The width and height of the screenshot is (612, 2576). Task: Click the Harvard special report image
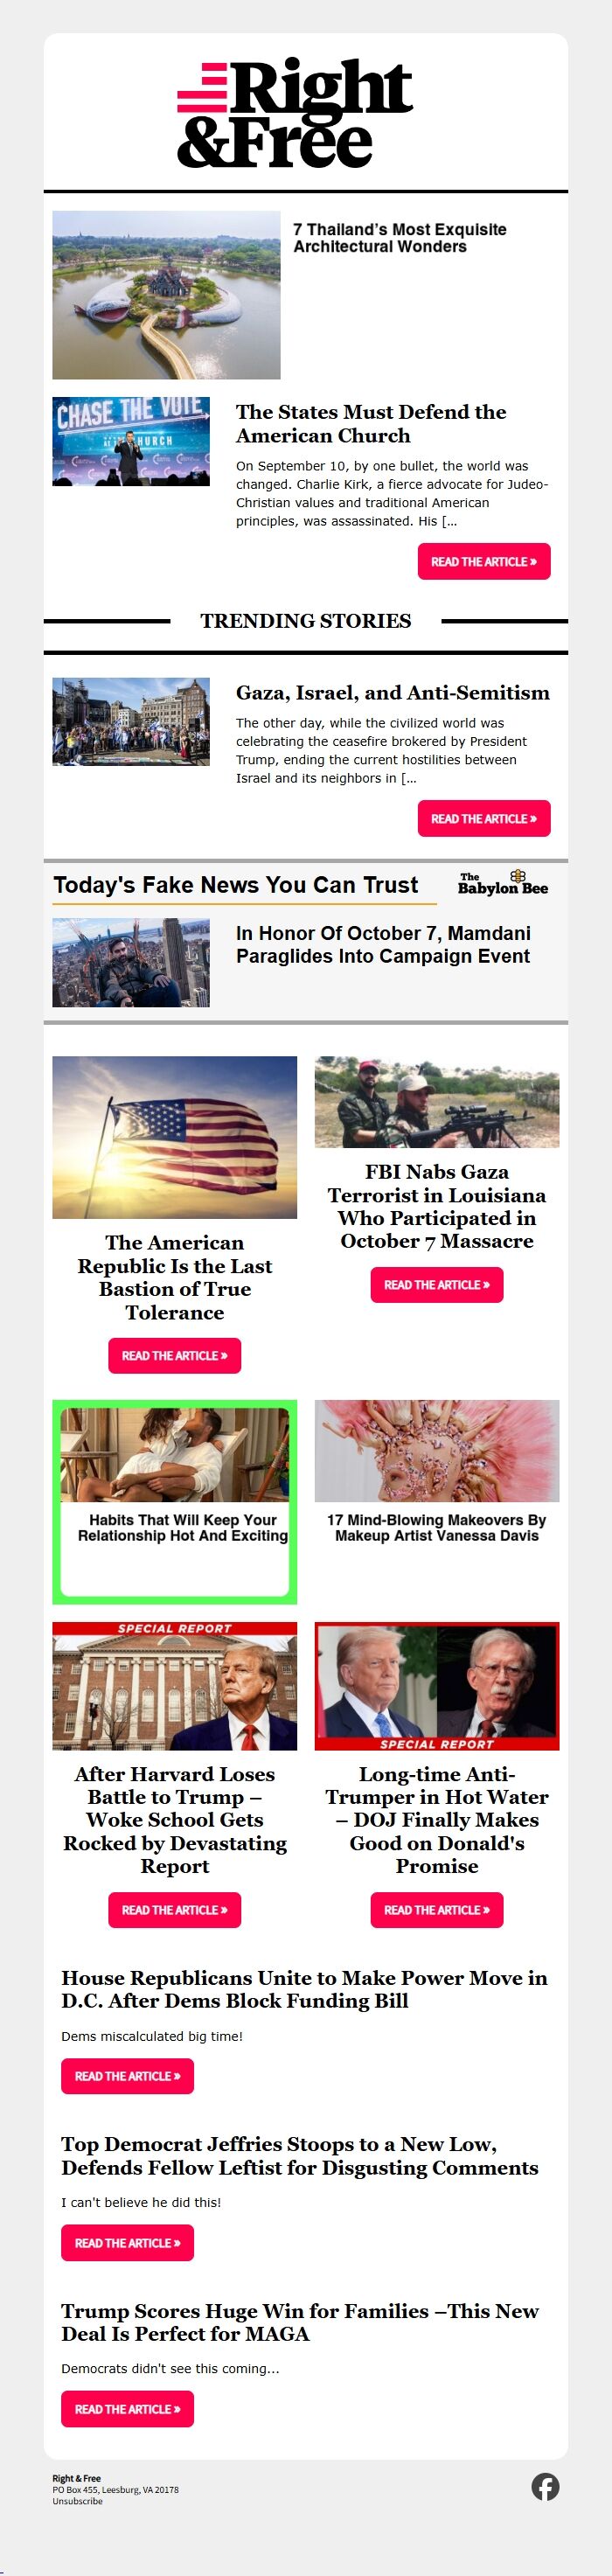coord(175,1686)
